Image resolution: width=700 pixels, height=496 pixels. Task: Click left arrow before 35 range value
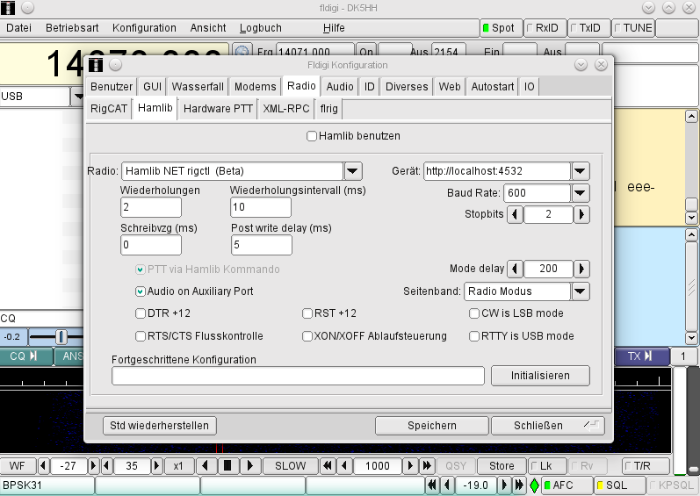tap(107, 466)
